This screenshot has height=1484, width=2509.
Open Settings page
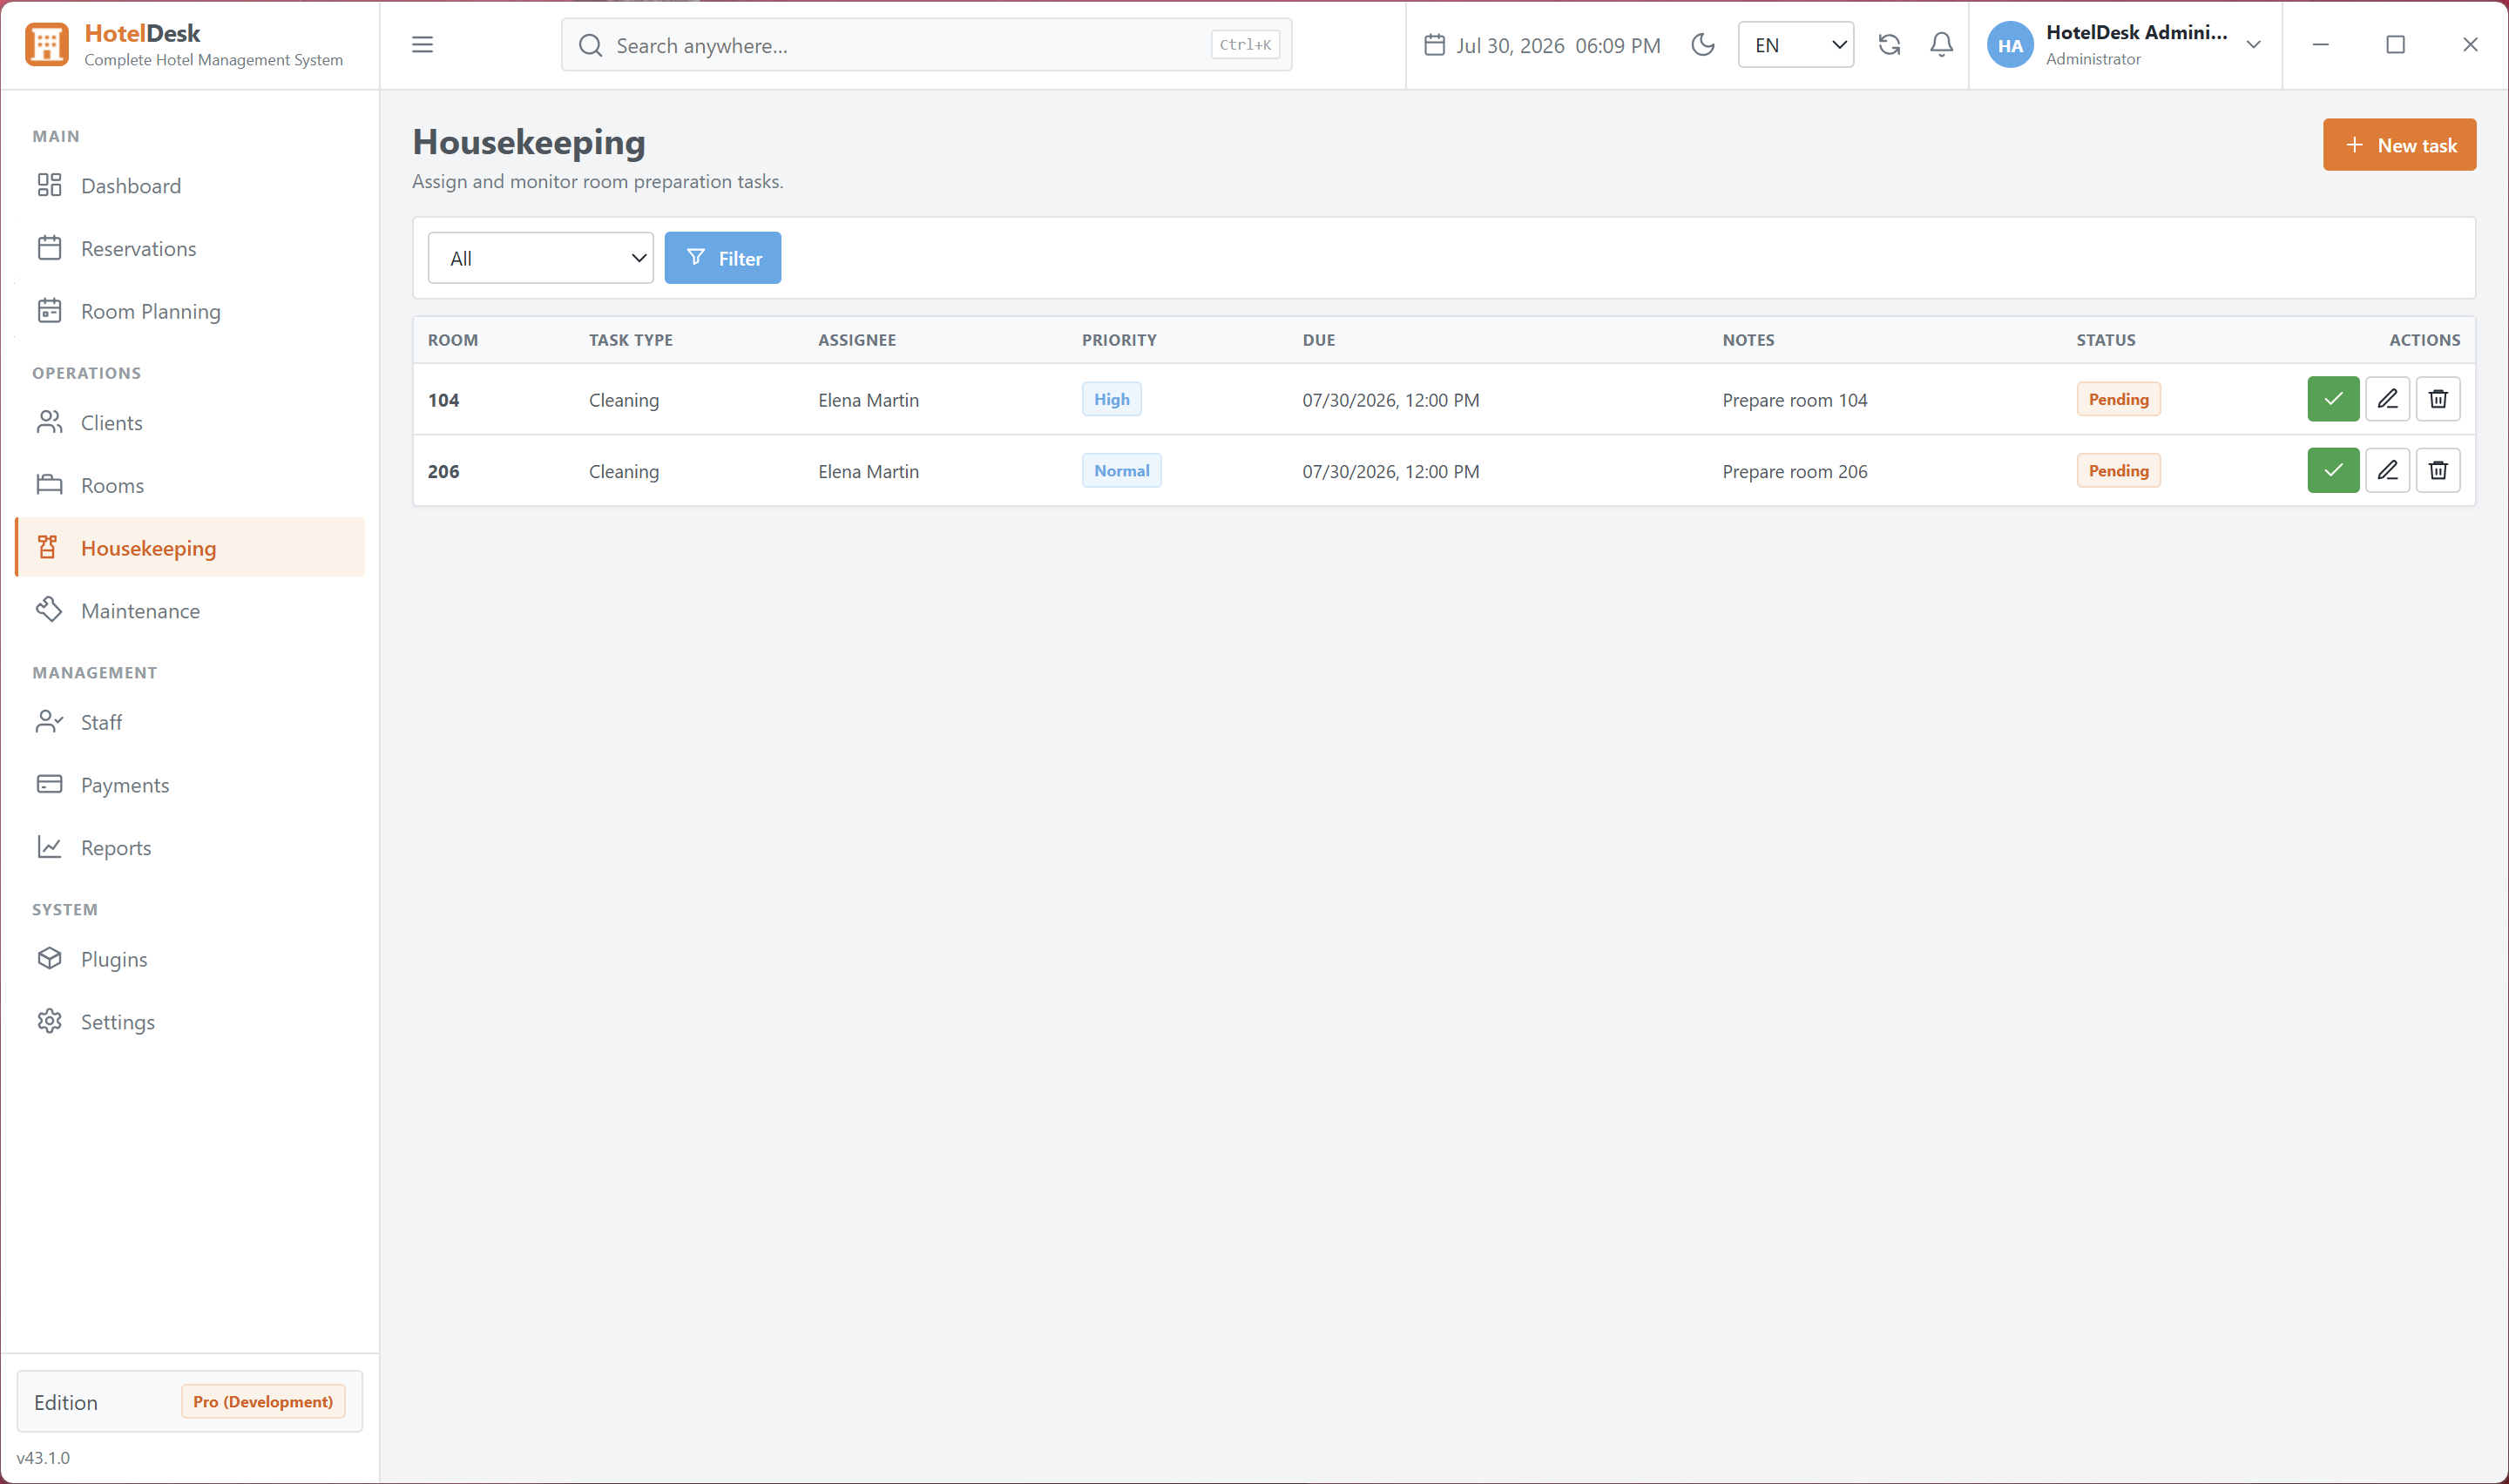[x=190, y=1022]
